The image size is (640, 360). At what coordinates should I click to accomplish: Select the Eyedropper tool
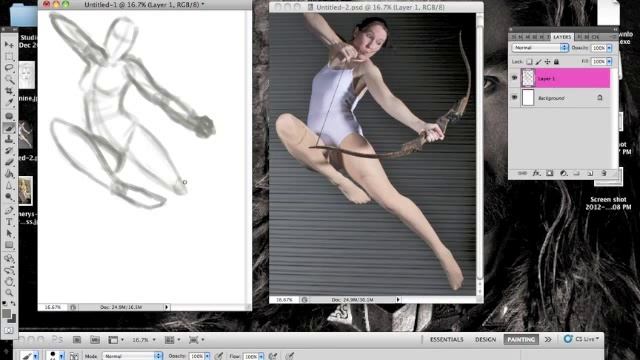(x=9, y=102)
